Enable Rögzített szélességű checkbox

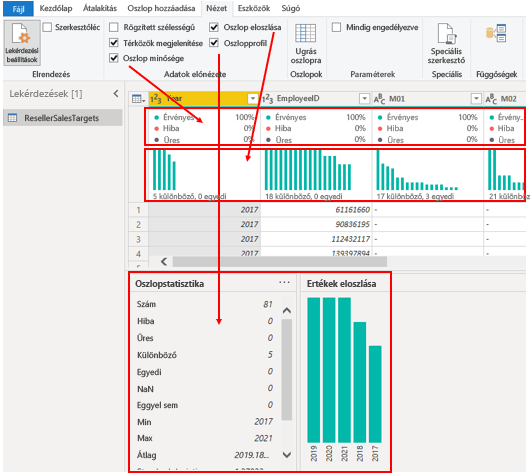[114, 27]
